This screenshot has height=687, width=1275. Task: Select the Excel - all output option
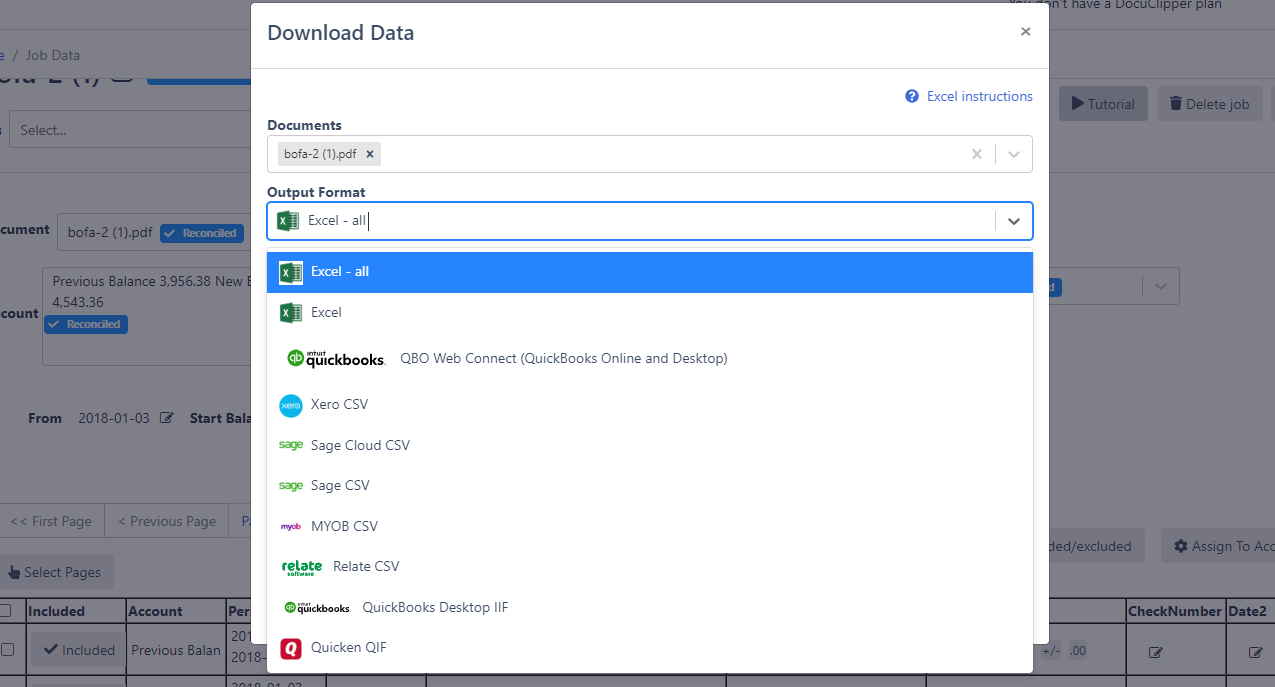click(x=650, y=272)
